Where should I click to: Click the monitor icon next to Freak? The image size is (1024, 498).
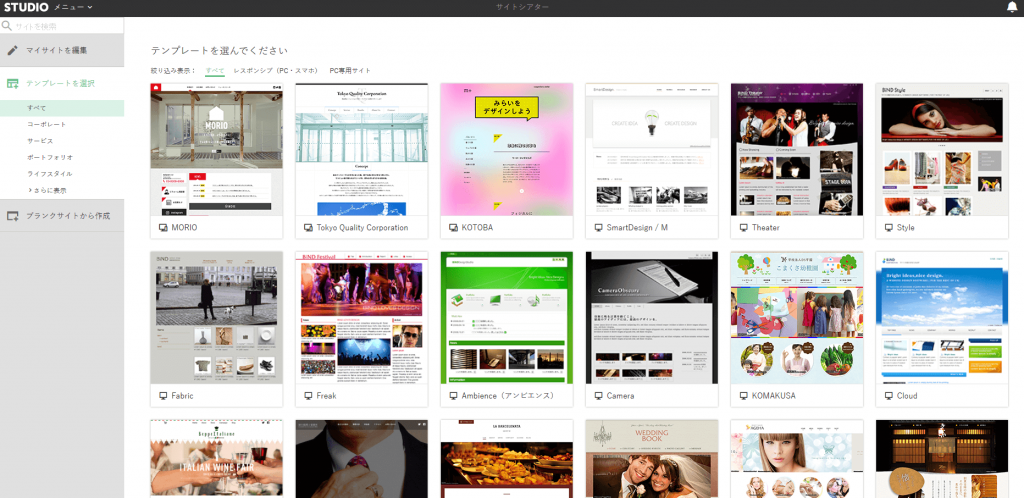308,396
